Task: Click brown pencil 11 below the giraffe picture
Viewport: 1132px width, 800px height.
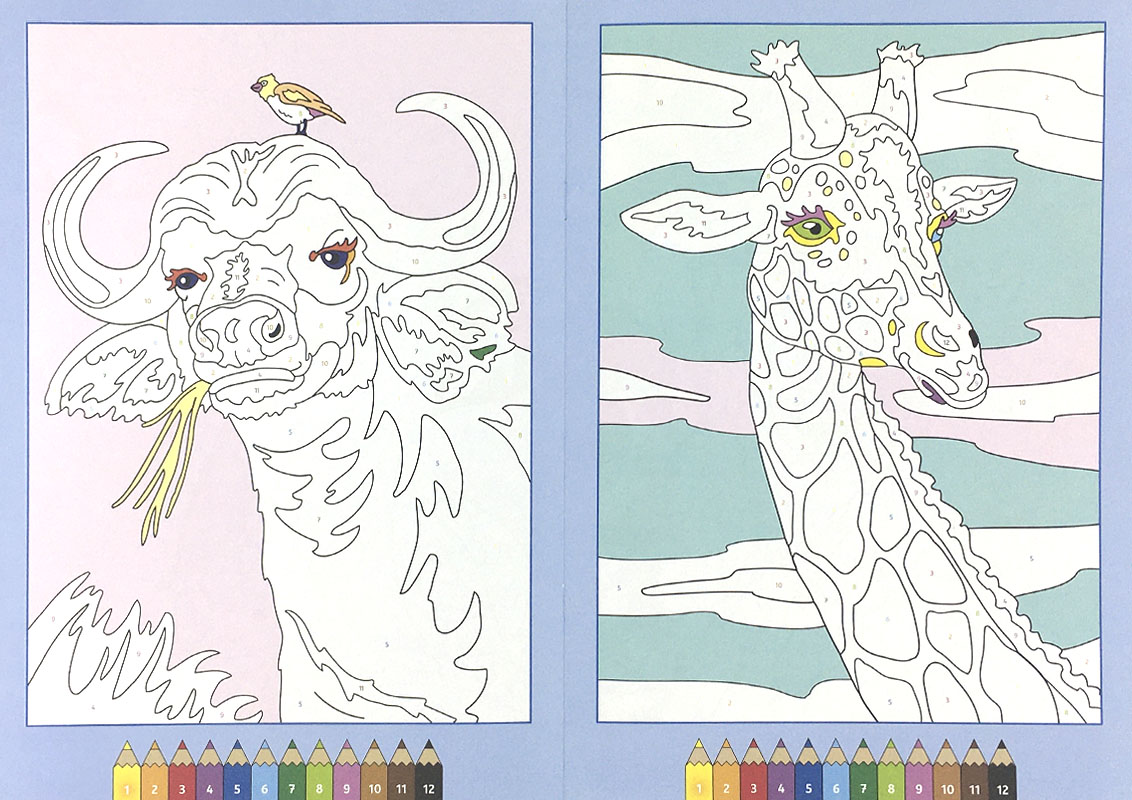Action: click(x=974, y=770)
